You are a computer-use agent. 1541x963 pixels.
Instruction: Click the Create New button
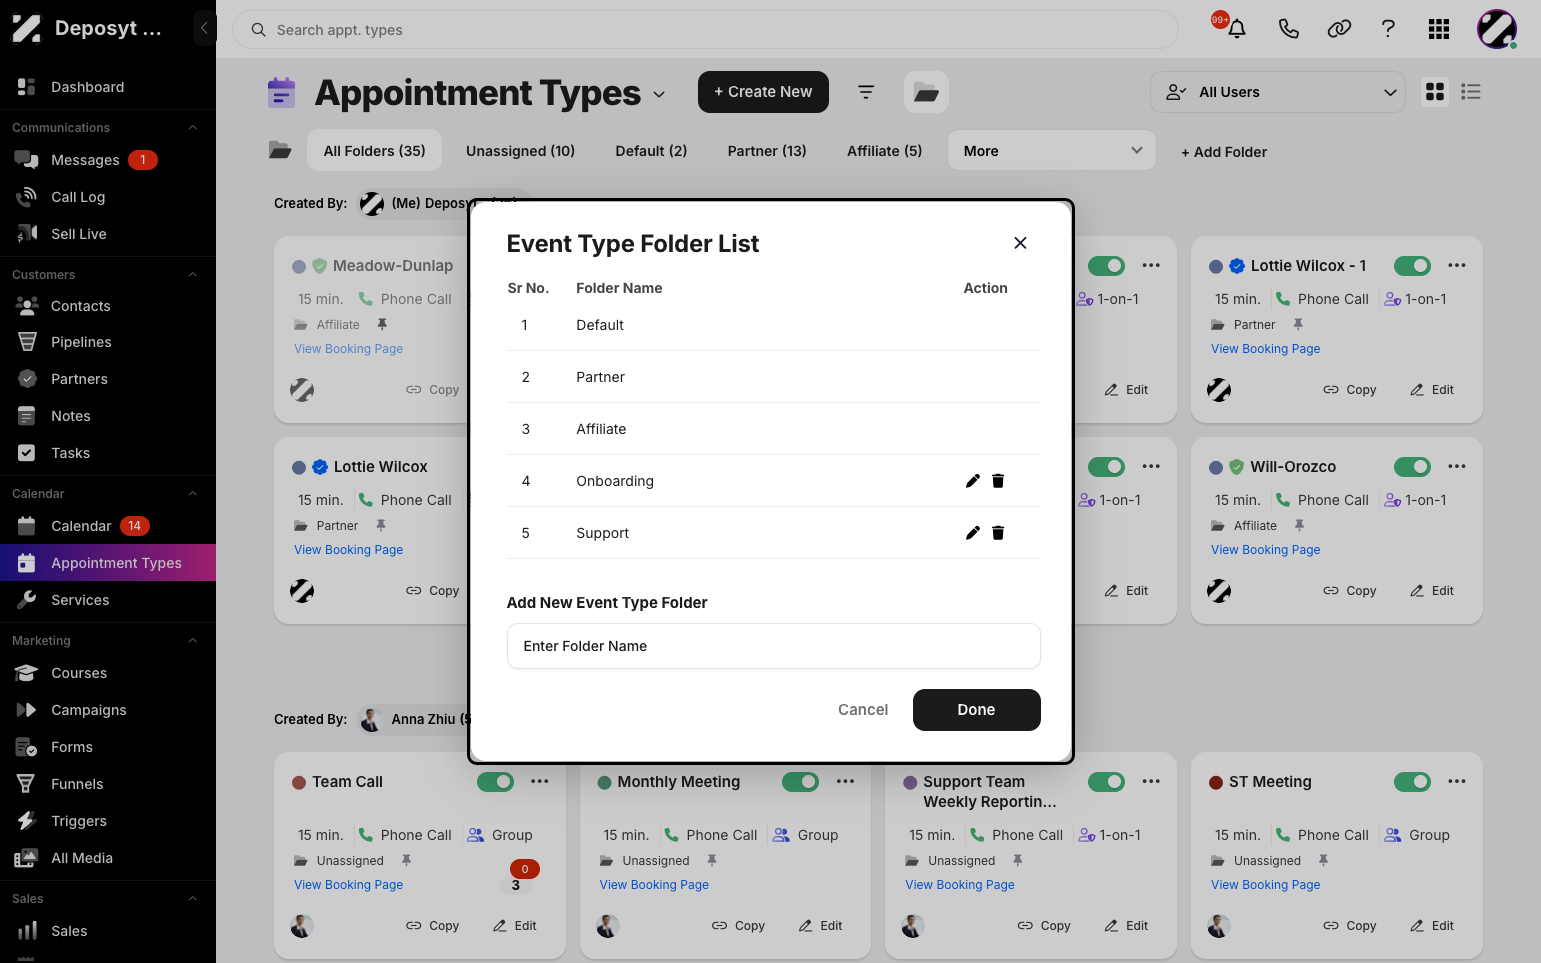pos(763,92)
